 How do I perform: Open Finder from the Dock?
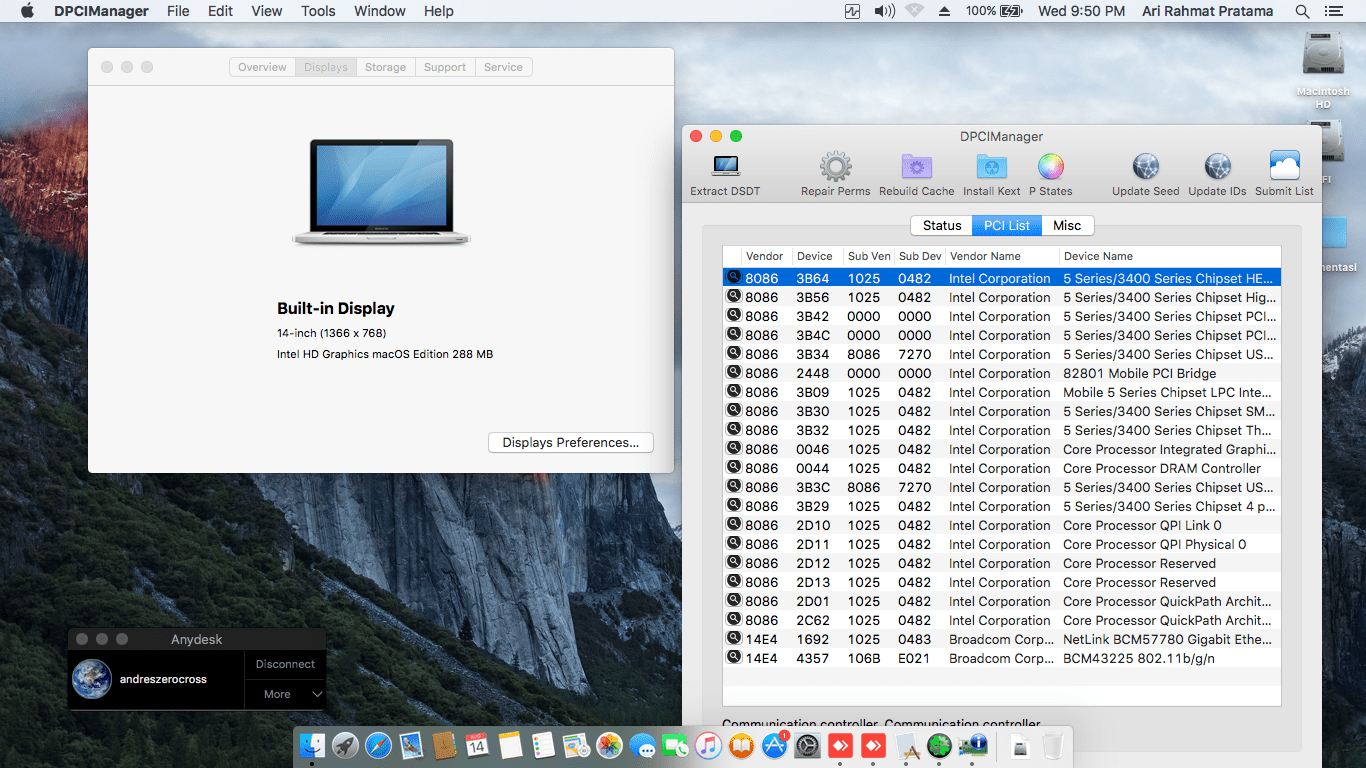click(313, 745)
